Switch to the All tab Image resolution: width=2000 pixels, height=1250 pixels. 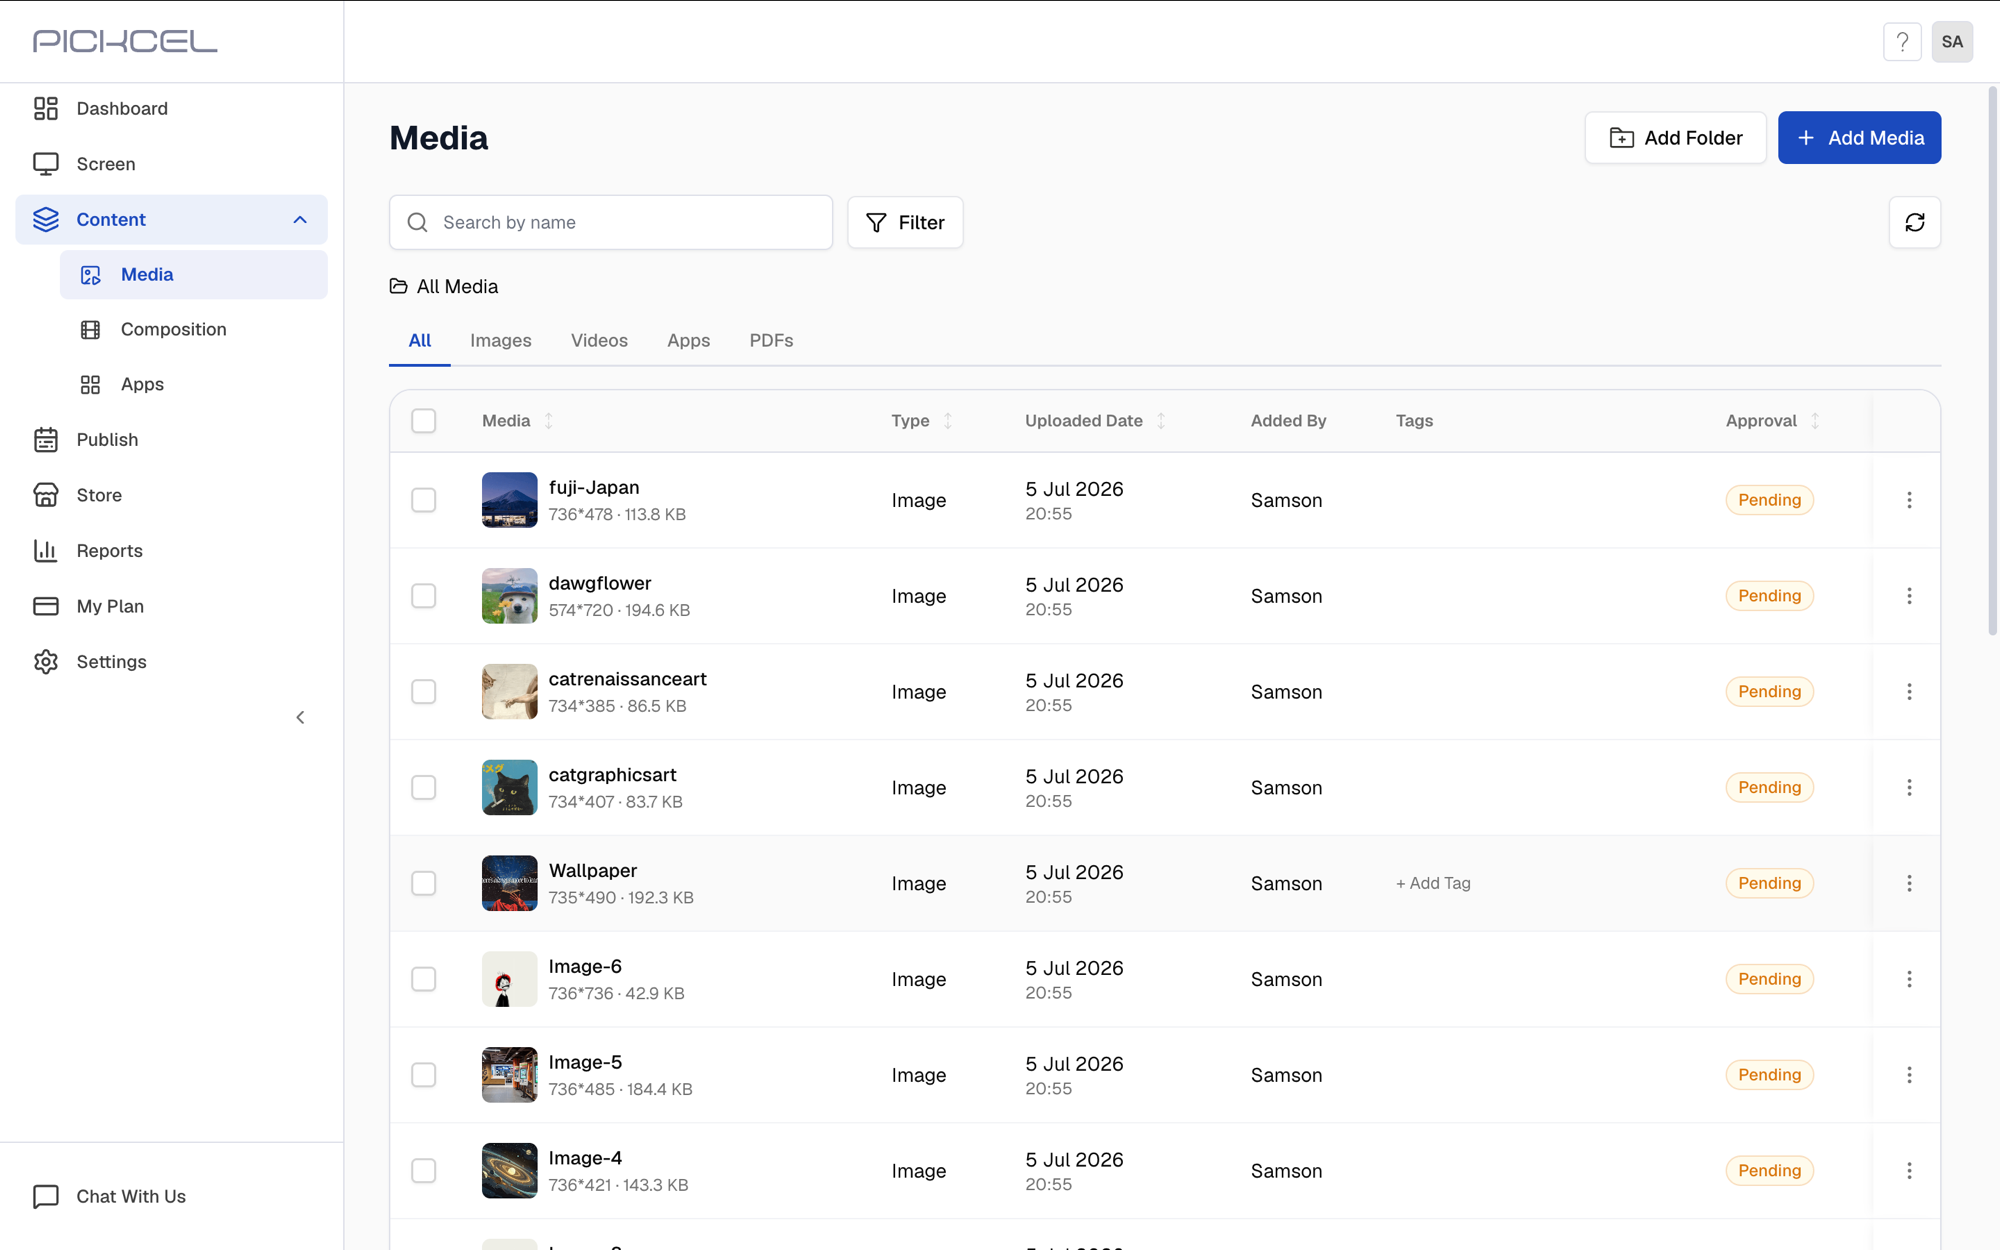tap(420, 340)
